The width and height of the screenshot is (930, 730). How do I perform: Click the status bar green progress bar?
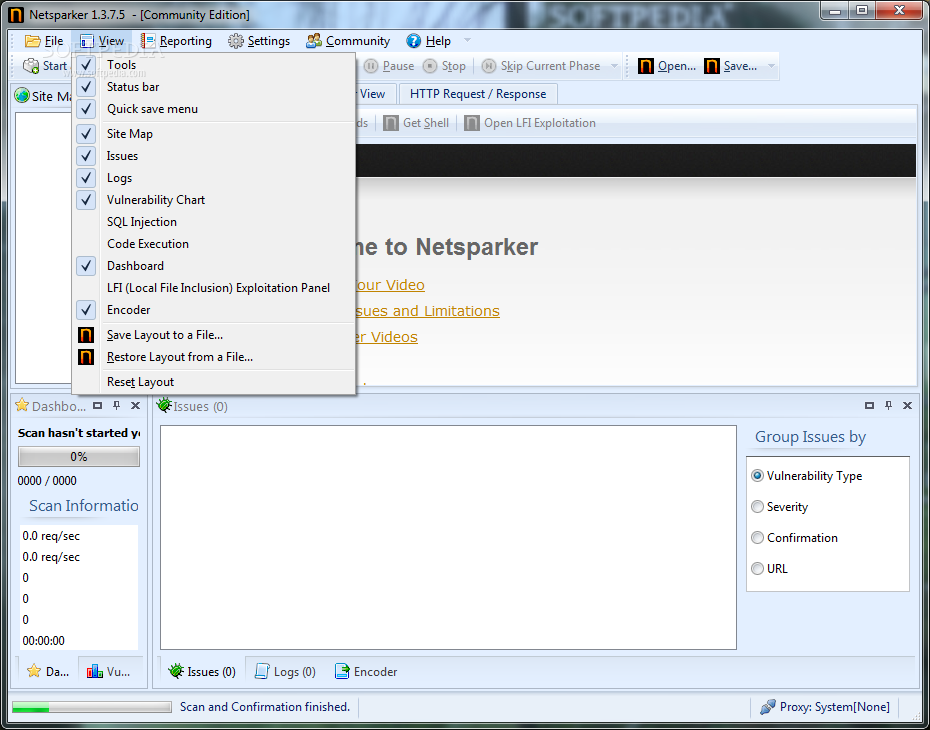(92, 707)
